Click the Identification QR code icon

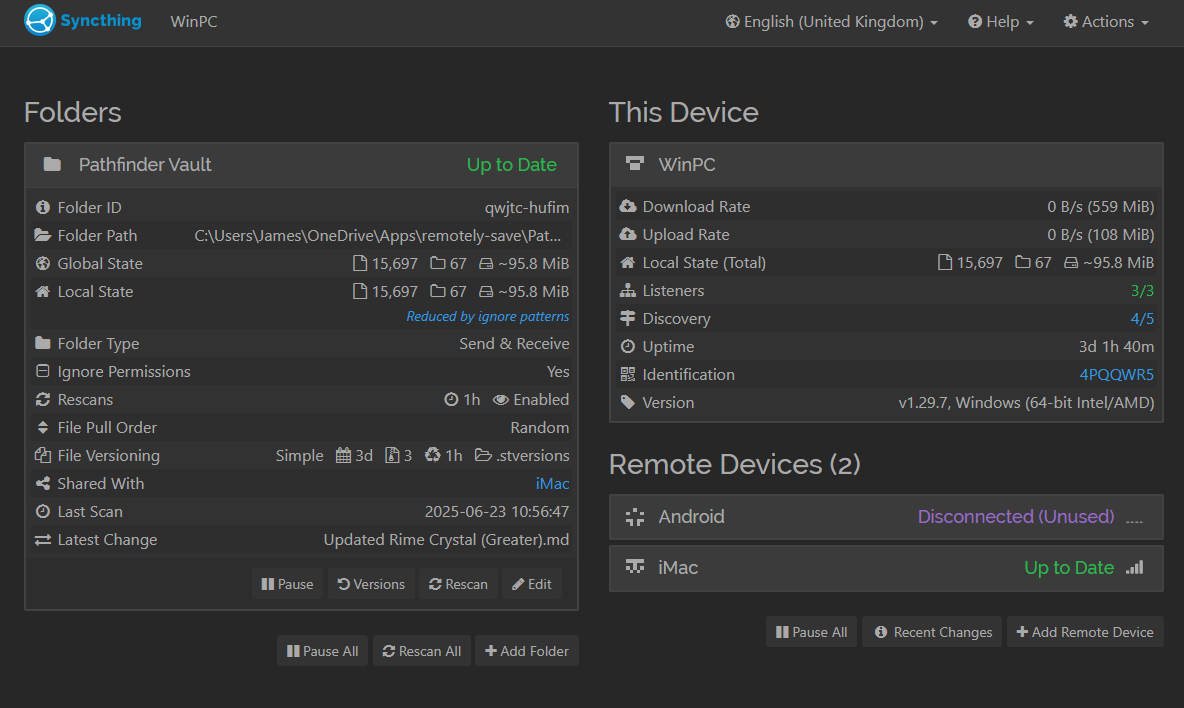[x=627, y=374]
